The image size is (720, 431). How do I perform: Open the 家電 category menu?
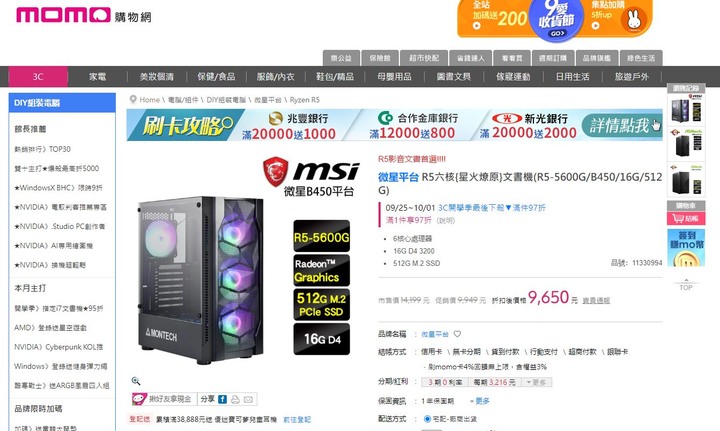point(97,77)
